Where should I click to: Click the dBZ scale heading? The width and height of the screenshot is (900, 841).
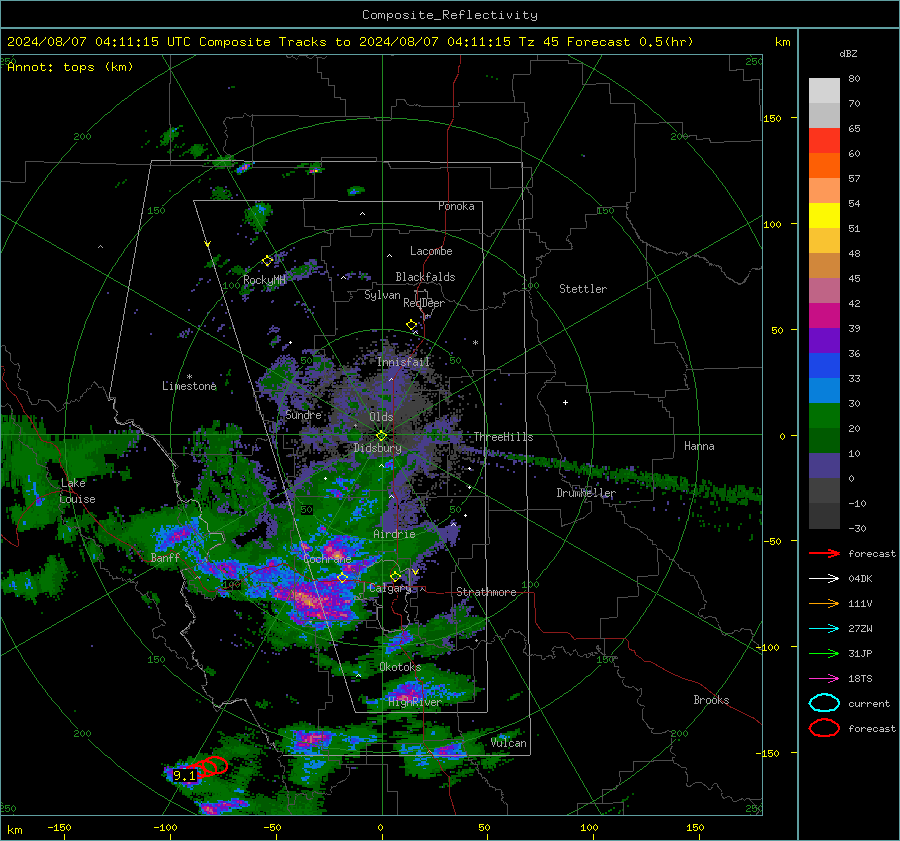click(x=848, y=54)
